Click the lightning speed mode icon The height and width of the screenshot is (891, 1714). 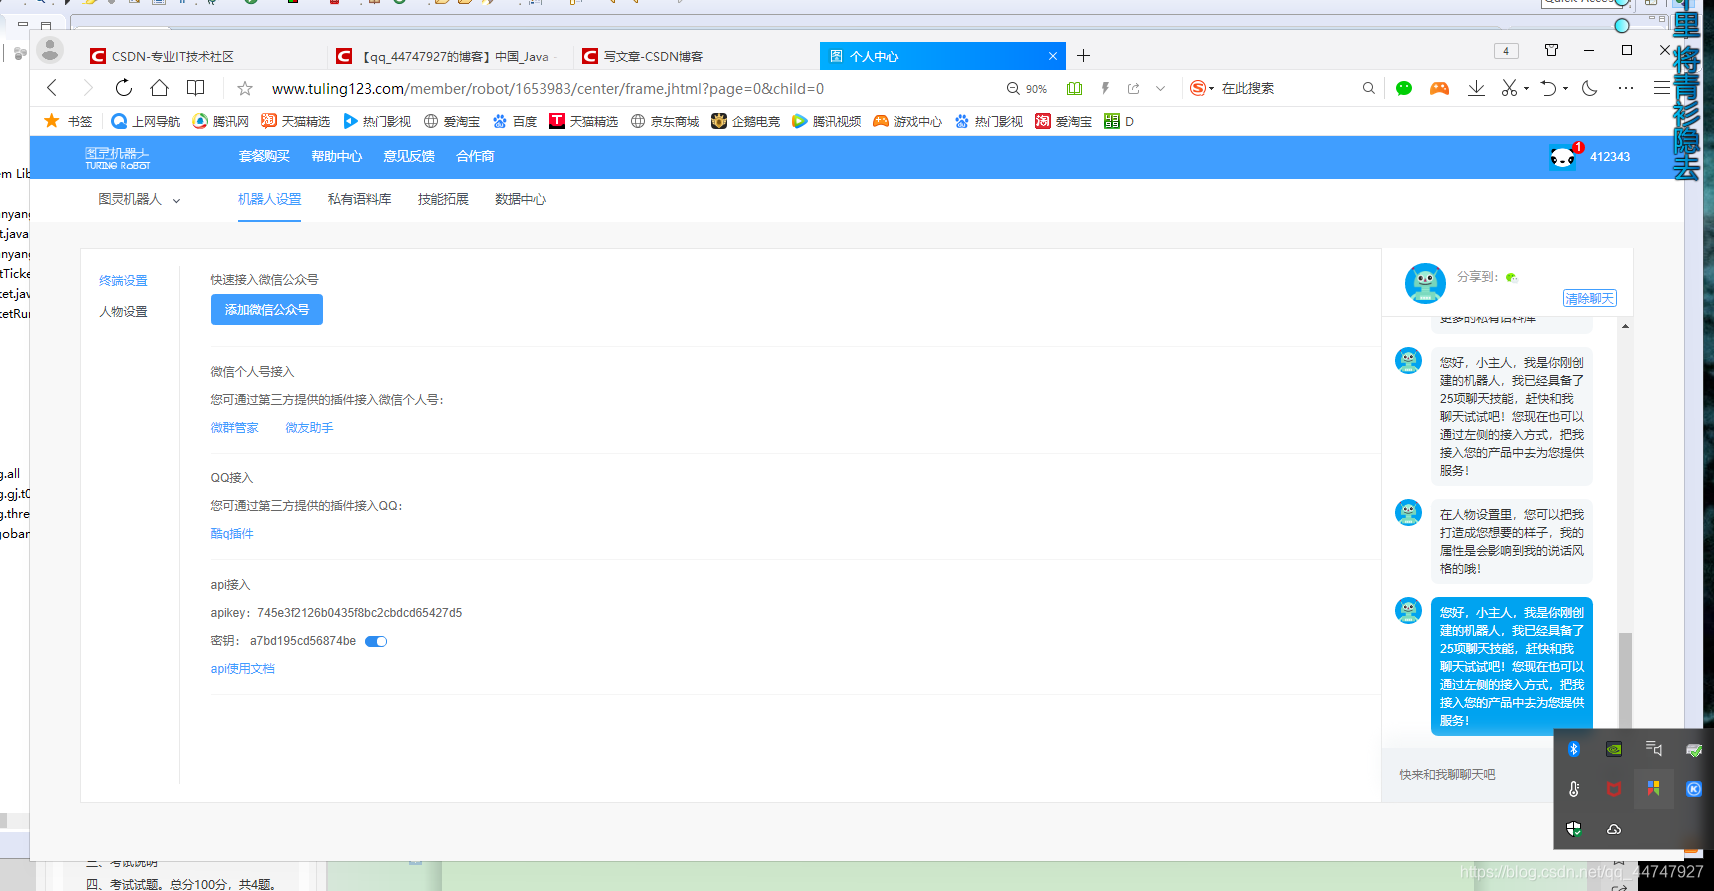click(x=1105, y=88)
